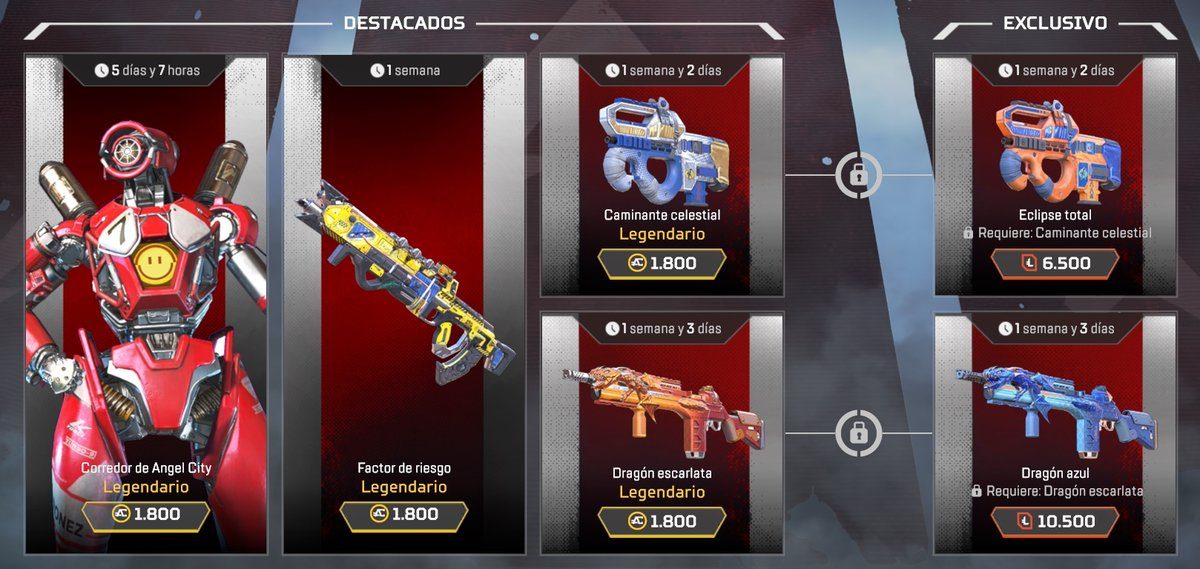Viewport: 1200px width, 569px height.
Task: Click the clock icon on Factor de riesgo's 1 semana timer
Action: pyautogui.click(x=376, y=71)
